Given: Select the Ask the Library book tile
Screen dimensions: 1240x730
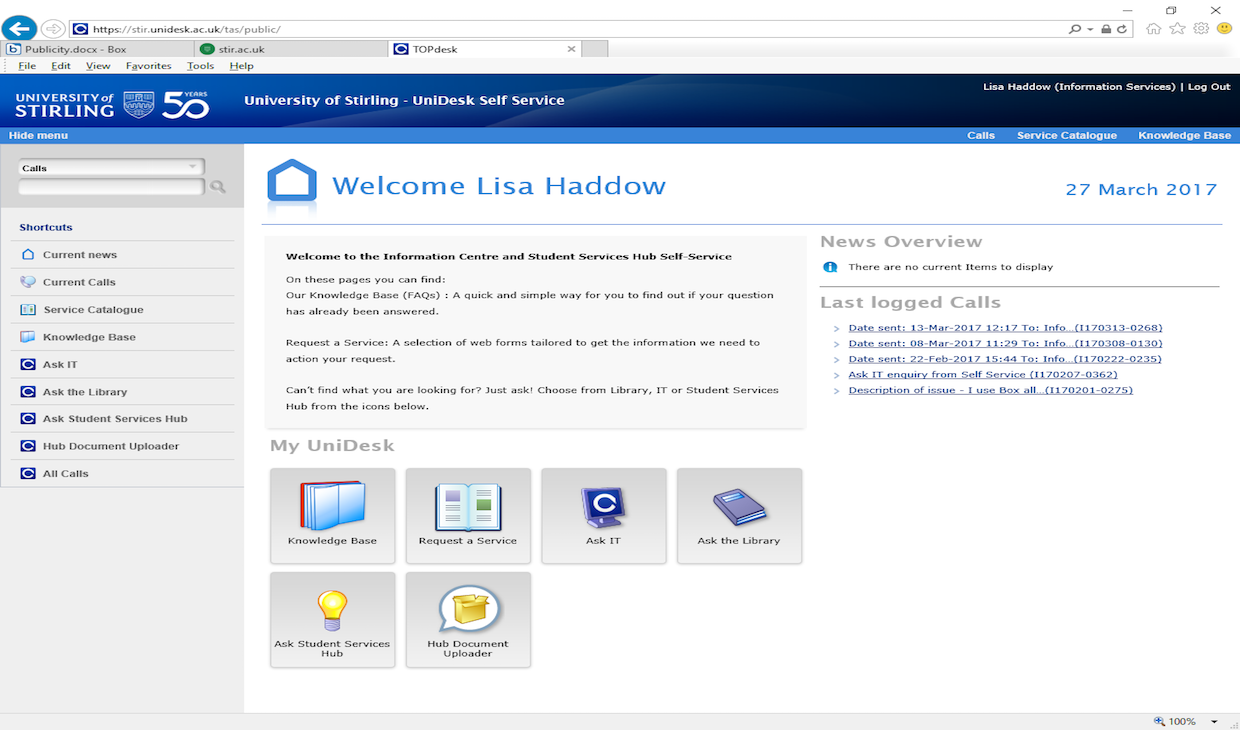Looking at the screenshot, I should [739, 515].
